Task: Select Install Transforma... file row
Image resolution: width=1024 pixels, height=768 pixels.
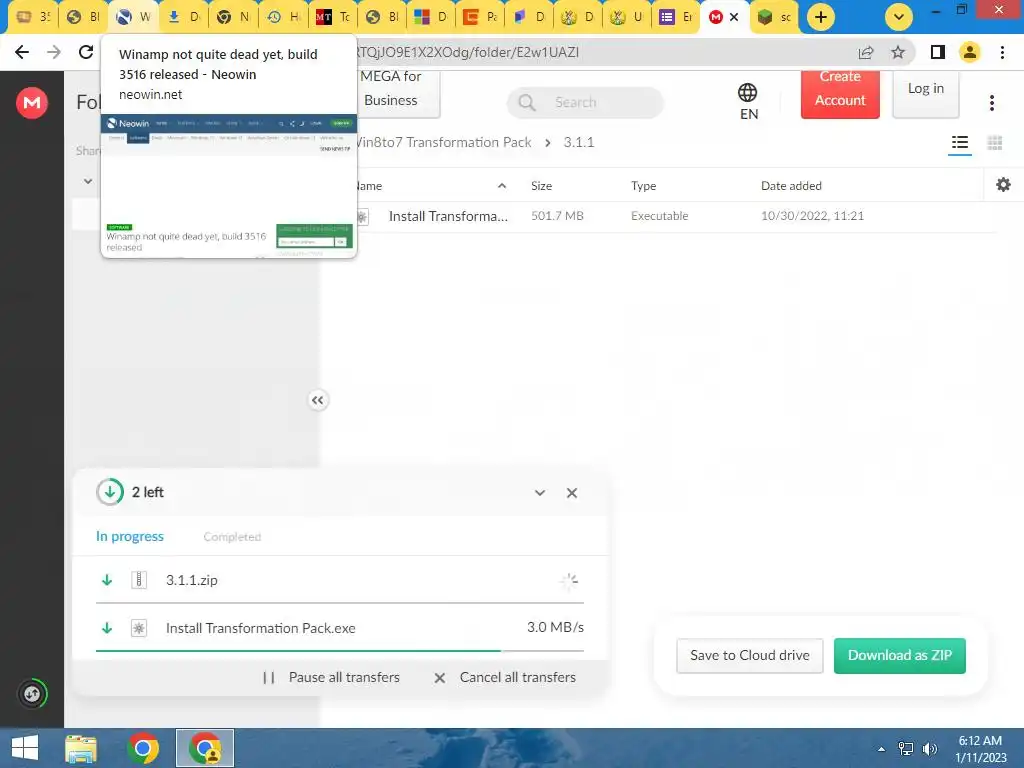Action: (676, 216)
